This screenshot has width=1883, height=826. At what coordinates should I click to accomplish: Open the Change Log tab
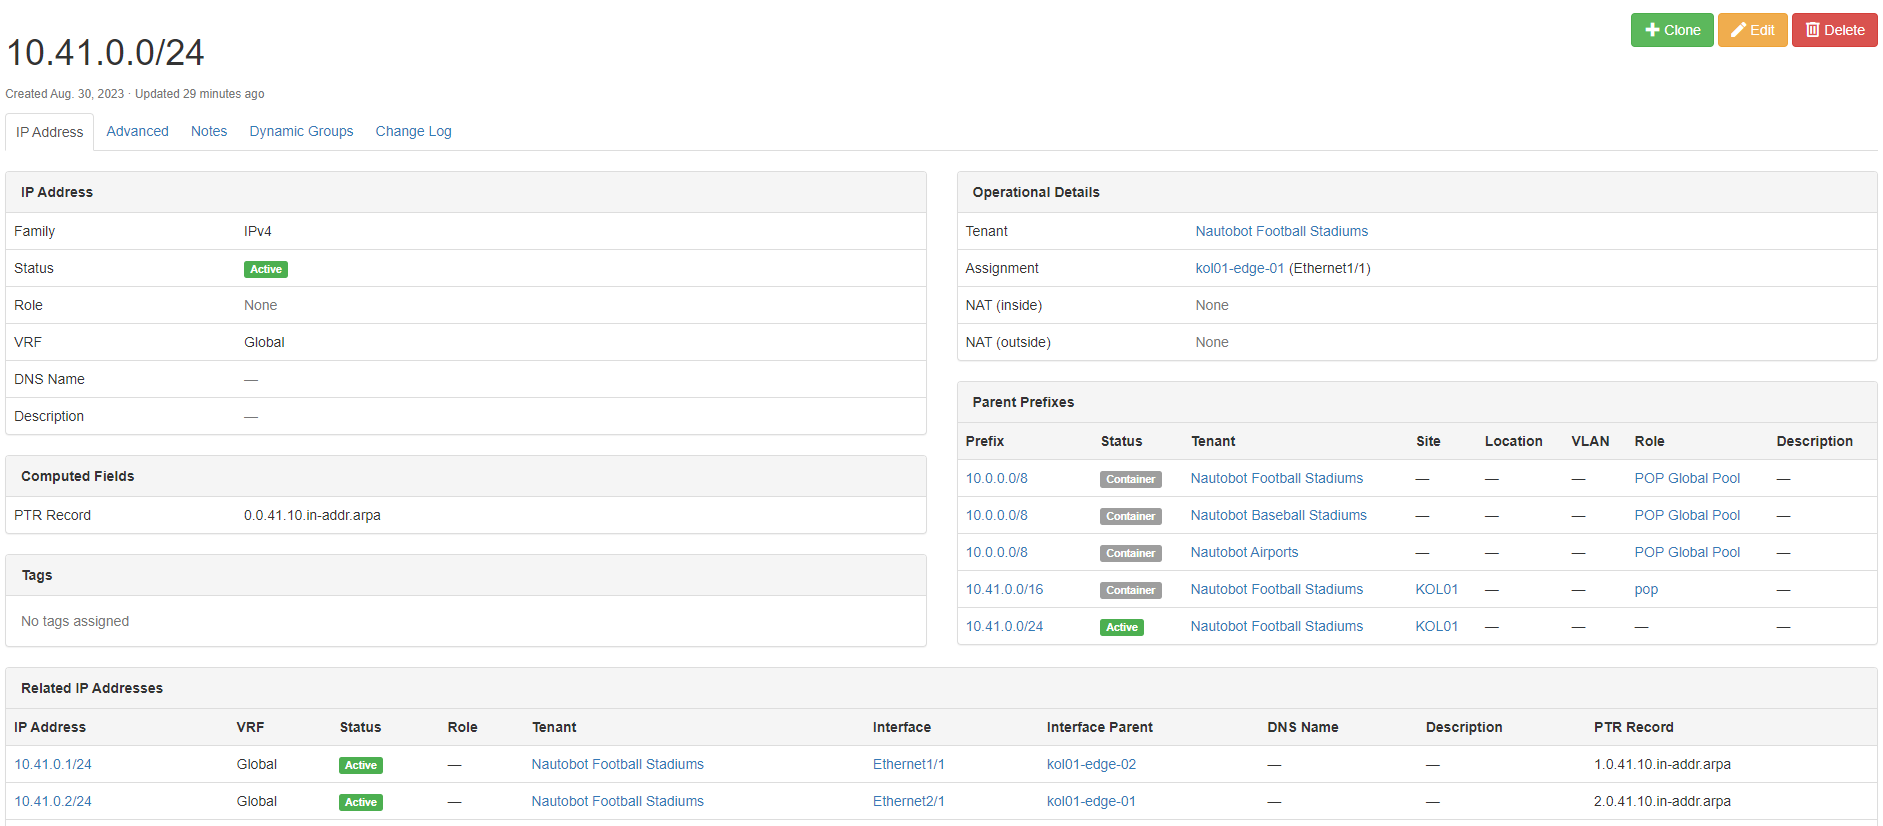tap(413, 131)
